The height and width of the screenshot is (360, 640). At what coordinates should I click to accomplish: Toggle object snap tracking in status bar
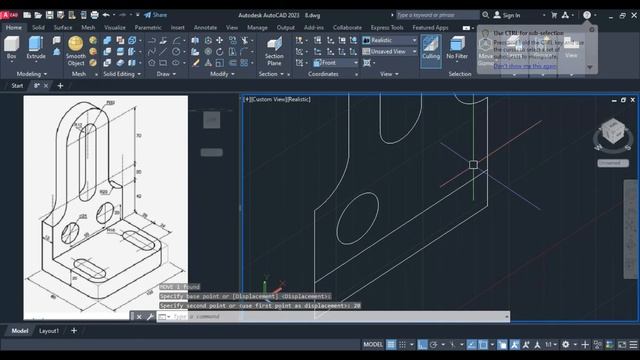[x=471, y=345]
